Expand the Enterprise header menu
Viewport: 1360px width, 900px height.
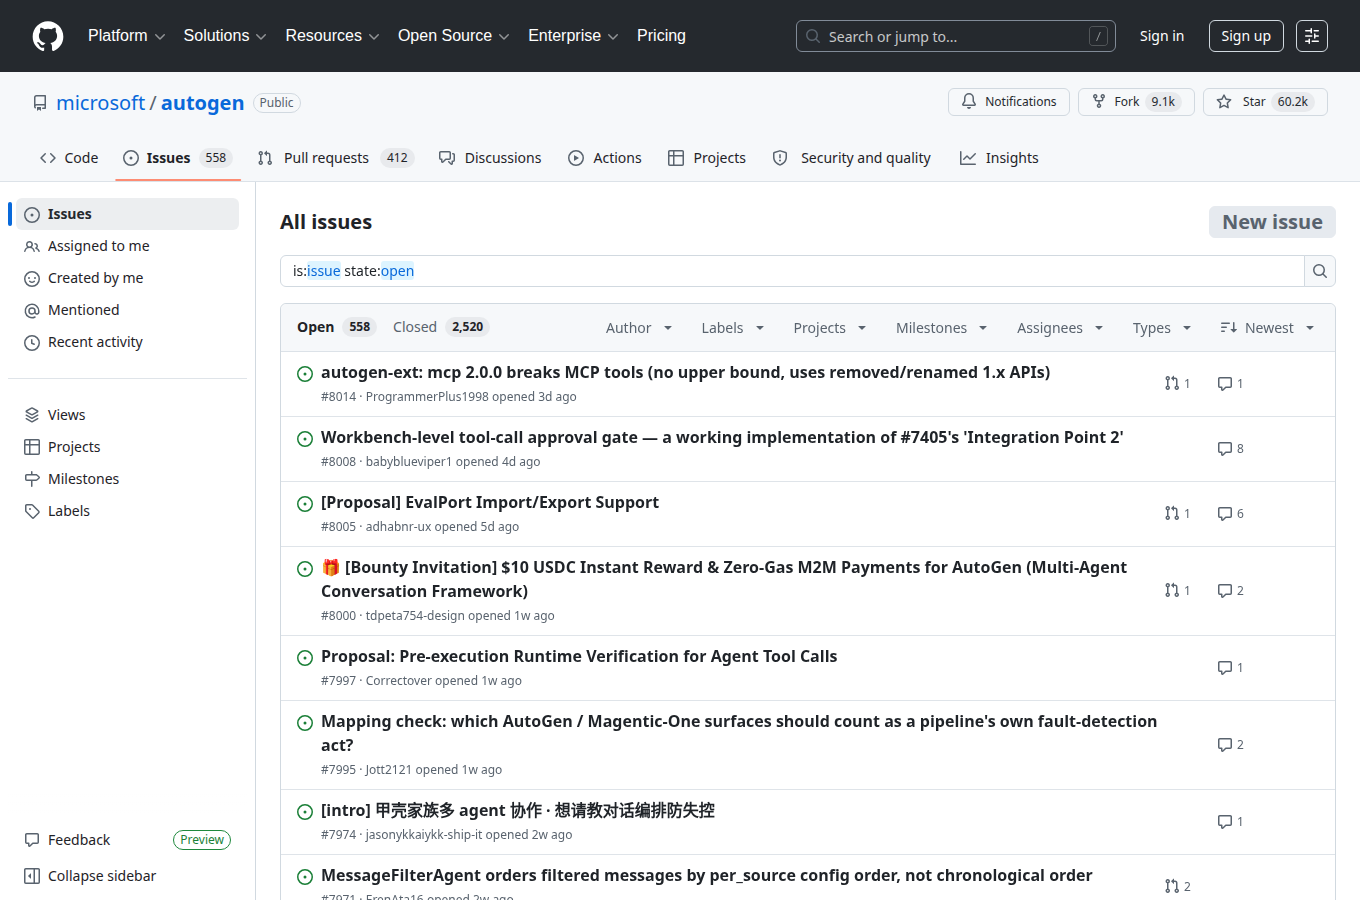coord(573,36)
